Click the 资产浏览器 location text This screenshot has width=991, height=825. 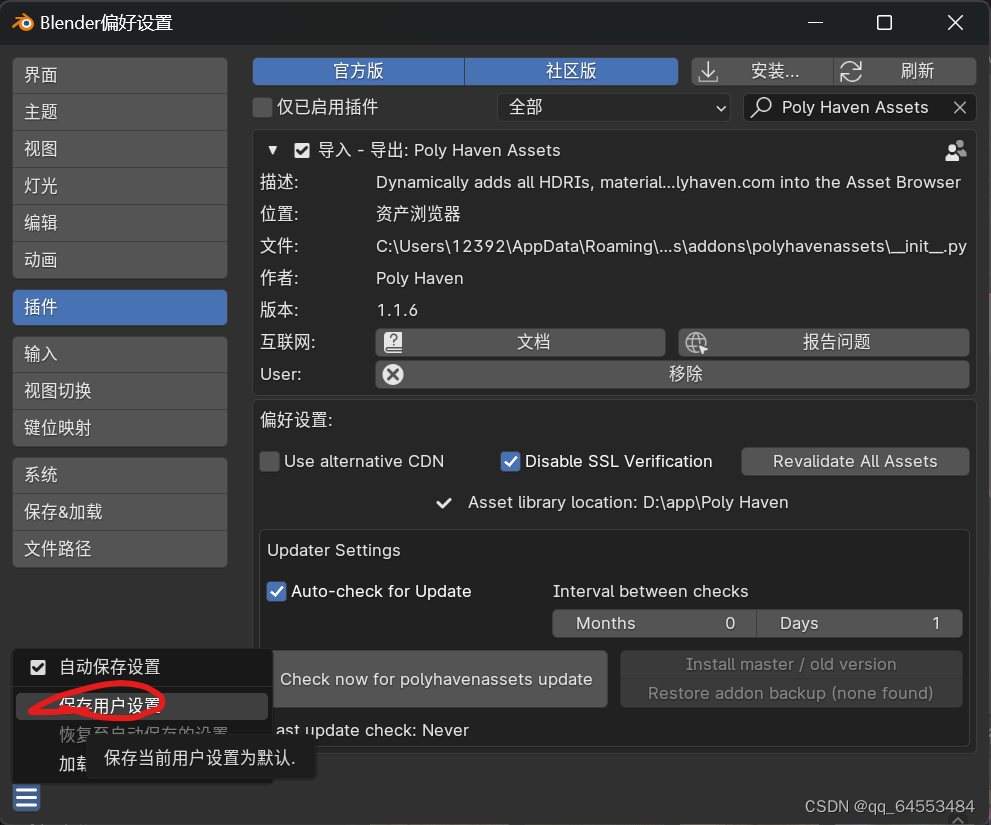click(x=418, y=214)
